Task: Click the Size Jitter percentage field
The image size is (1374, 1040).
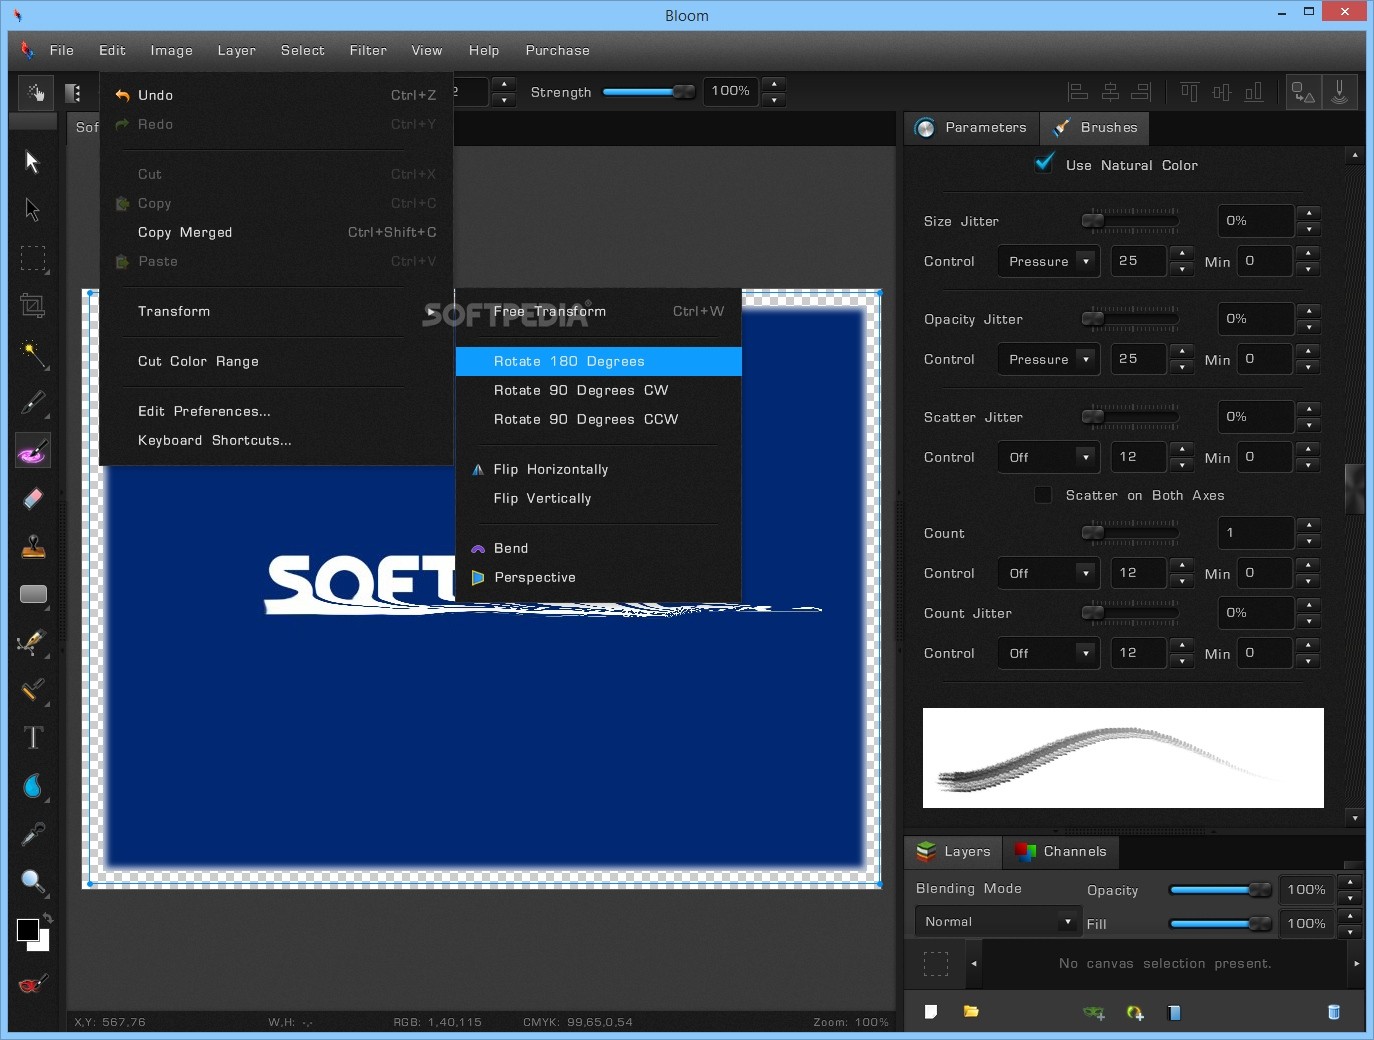Action: [x=1256, y=221]
